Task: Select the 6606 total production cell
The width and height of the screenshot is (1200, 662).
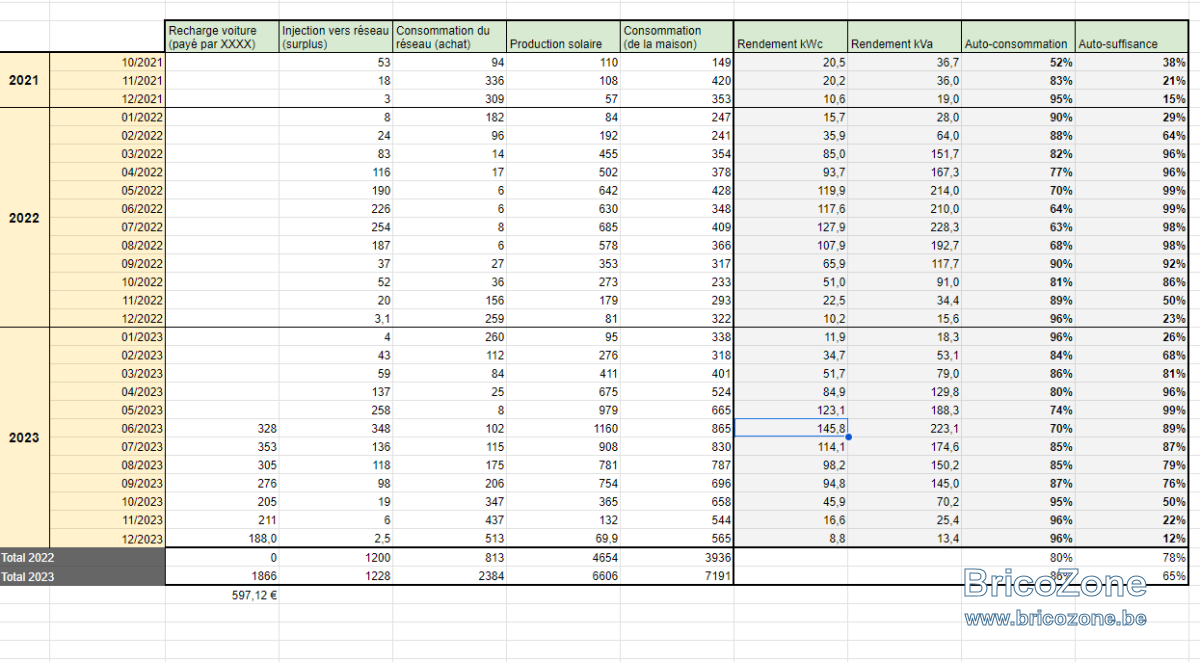Action: tap(563, 576)
